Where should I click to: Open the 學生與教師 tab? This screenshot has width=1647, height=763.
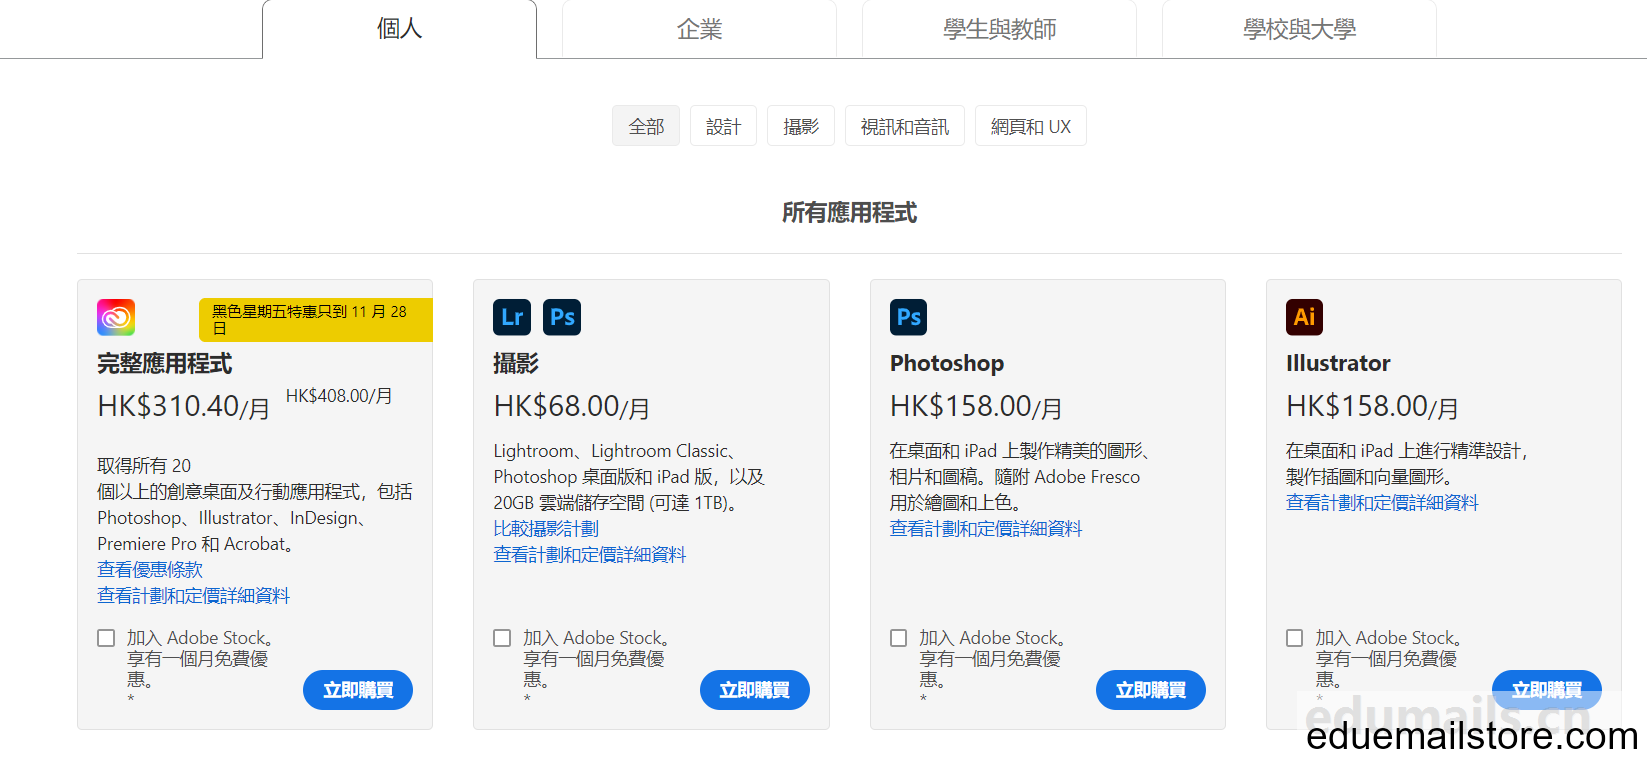pos(999,29)
